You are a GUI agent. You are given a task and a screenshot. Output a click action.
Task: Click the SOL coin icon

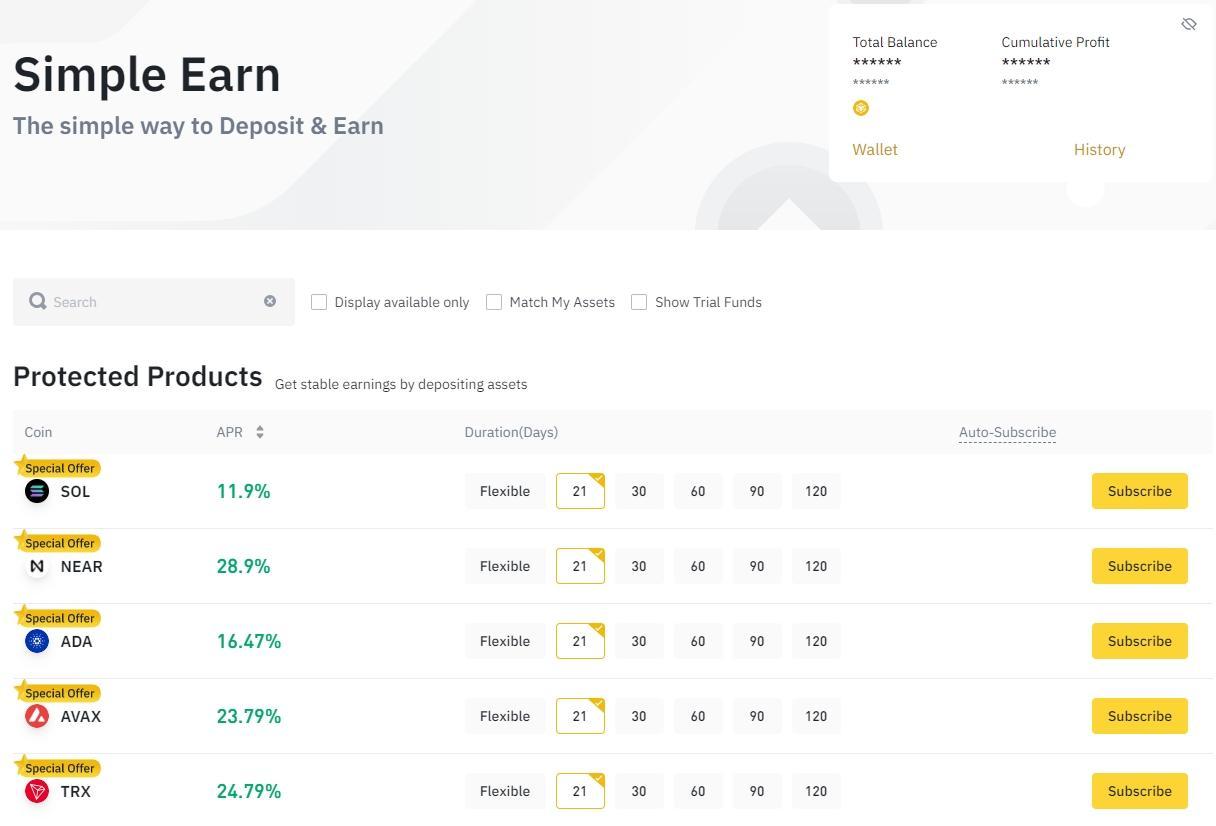(x=37, y=491)
